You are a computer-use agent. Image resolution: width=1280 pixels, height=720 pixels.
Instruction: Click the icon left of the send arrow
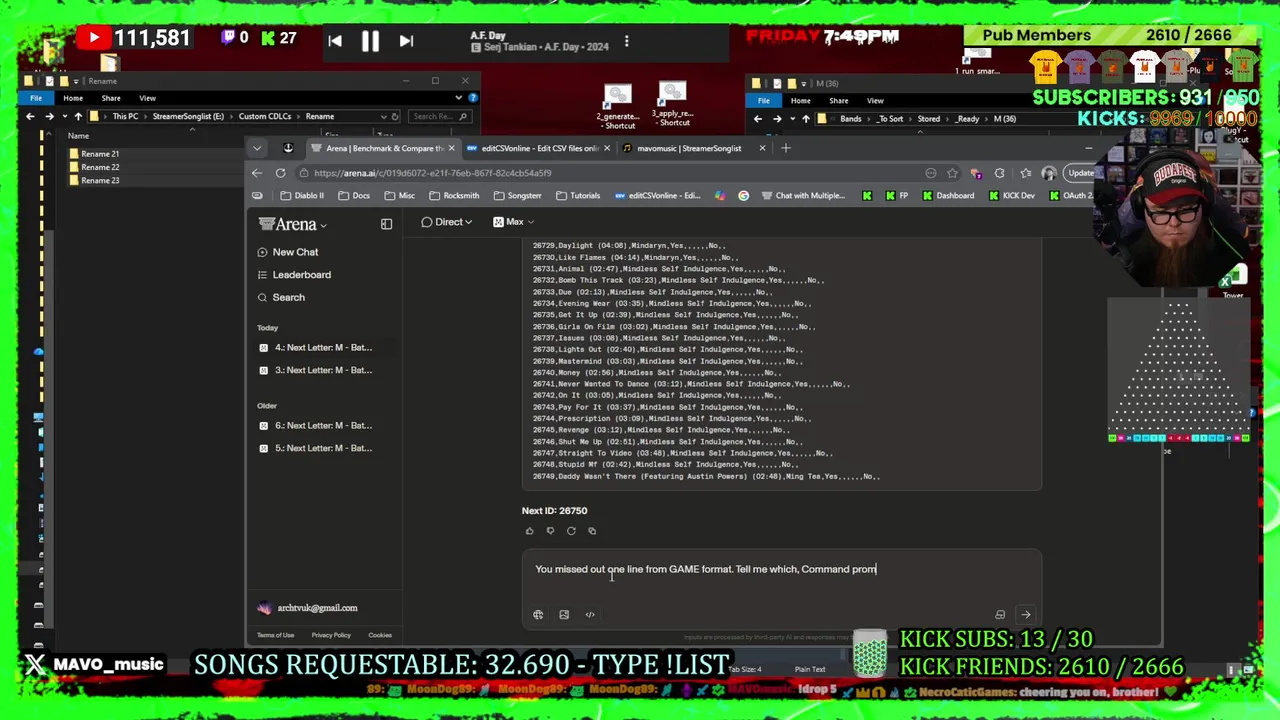coord(1000,615)
